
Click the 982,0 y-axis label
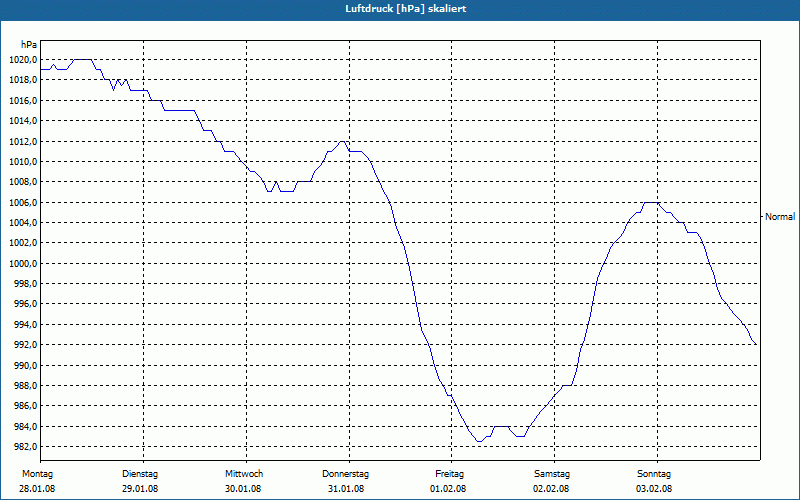click(25, 447)
